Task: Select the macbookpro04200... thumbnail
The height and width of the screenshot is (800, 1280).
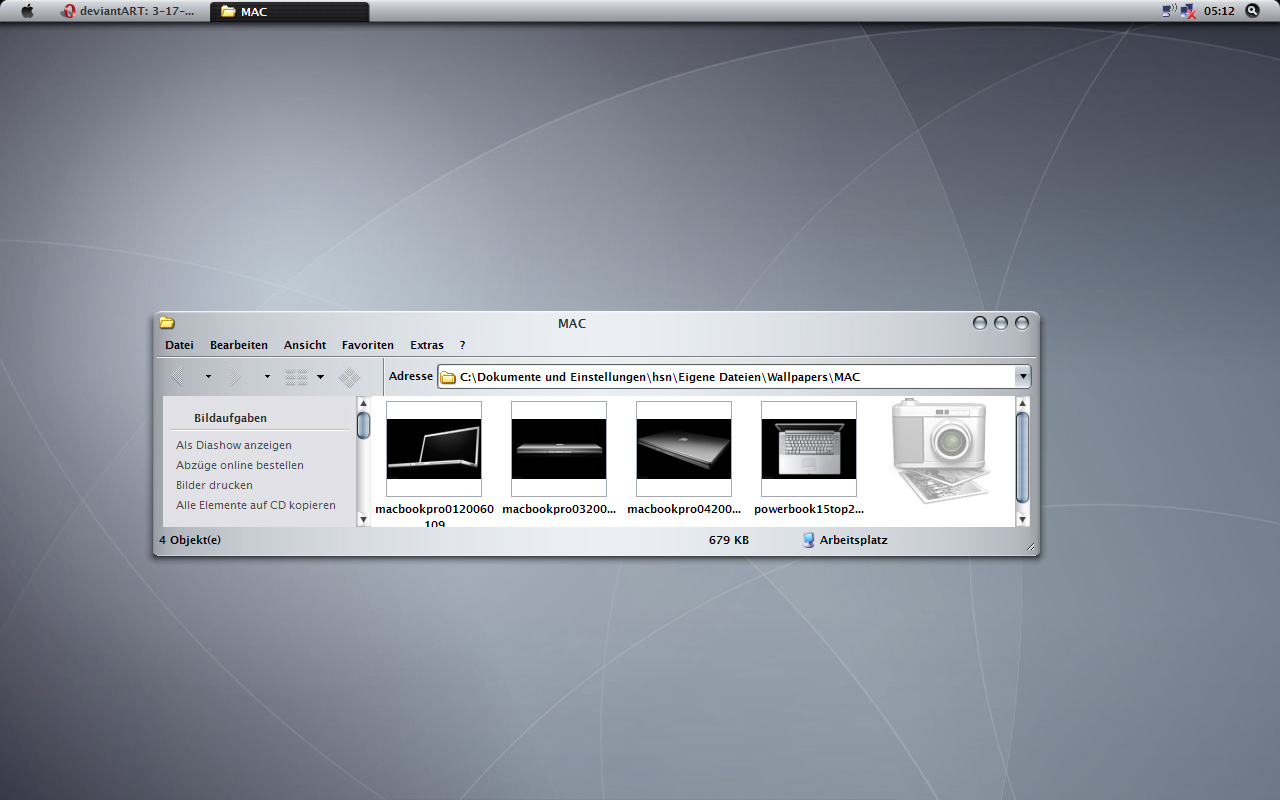Action: (x=684, y=449)
